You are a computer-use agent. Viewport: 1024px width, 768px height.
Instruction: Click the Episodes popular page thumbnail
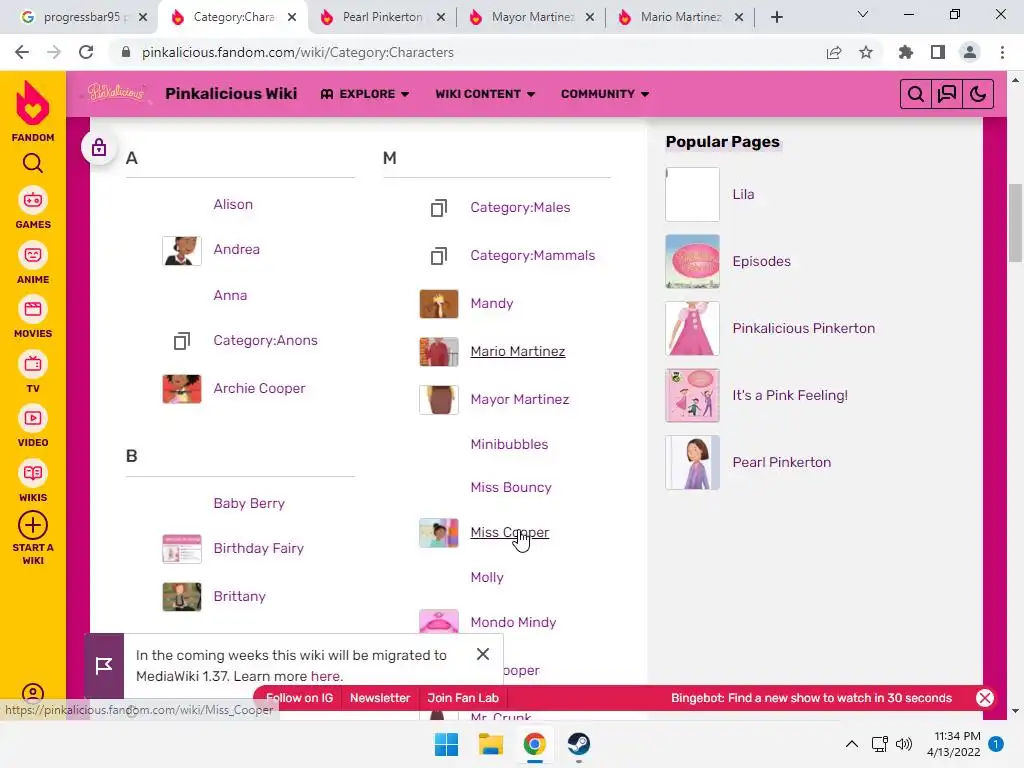coord(692,261)
